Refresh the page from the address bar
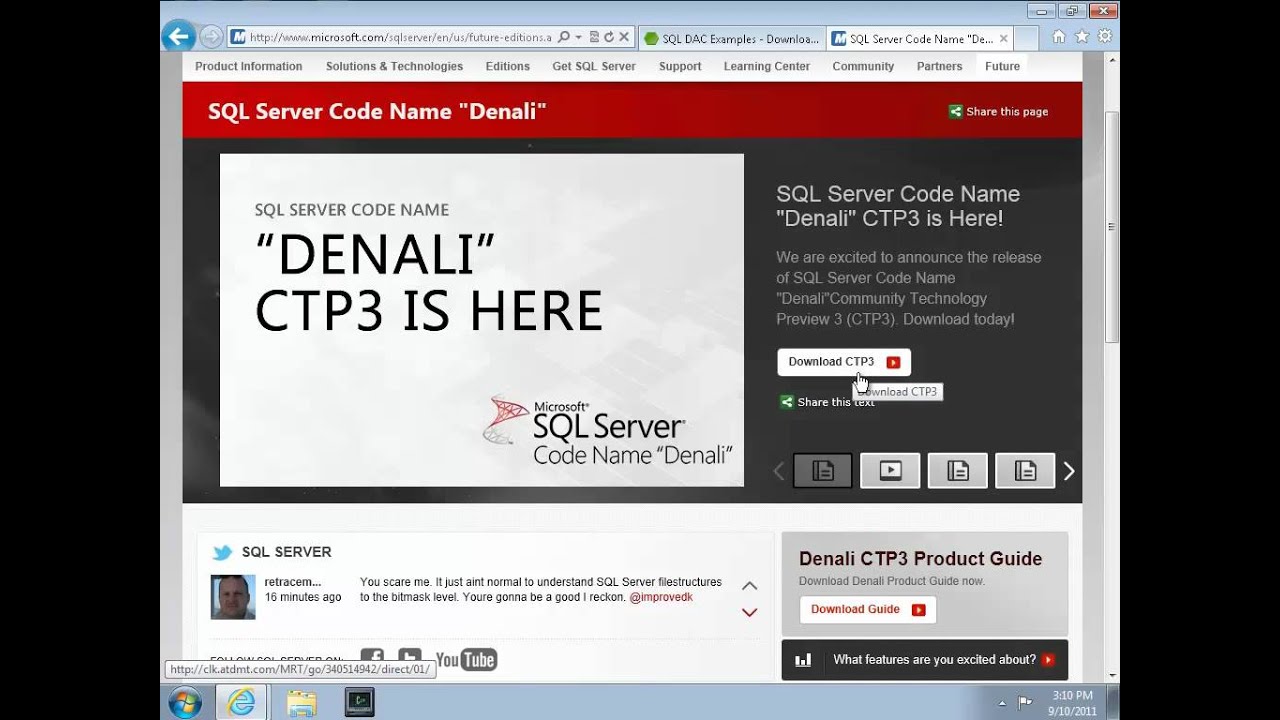This screenshot has width=1280, height=720. tap(609, 38)
